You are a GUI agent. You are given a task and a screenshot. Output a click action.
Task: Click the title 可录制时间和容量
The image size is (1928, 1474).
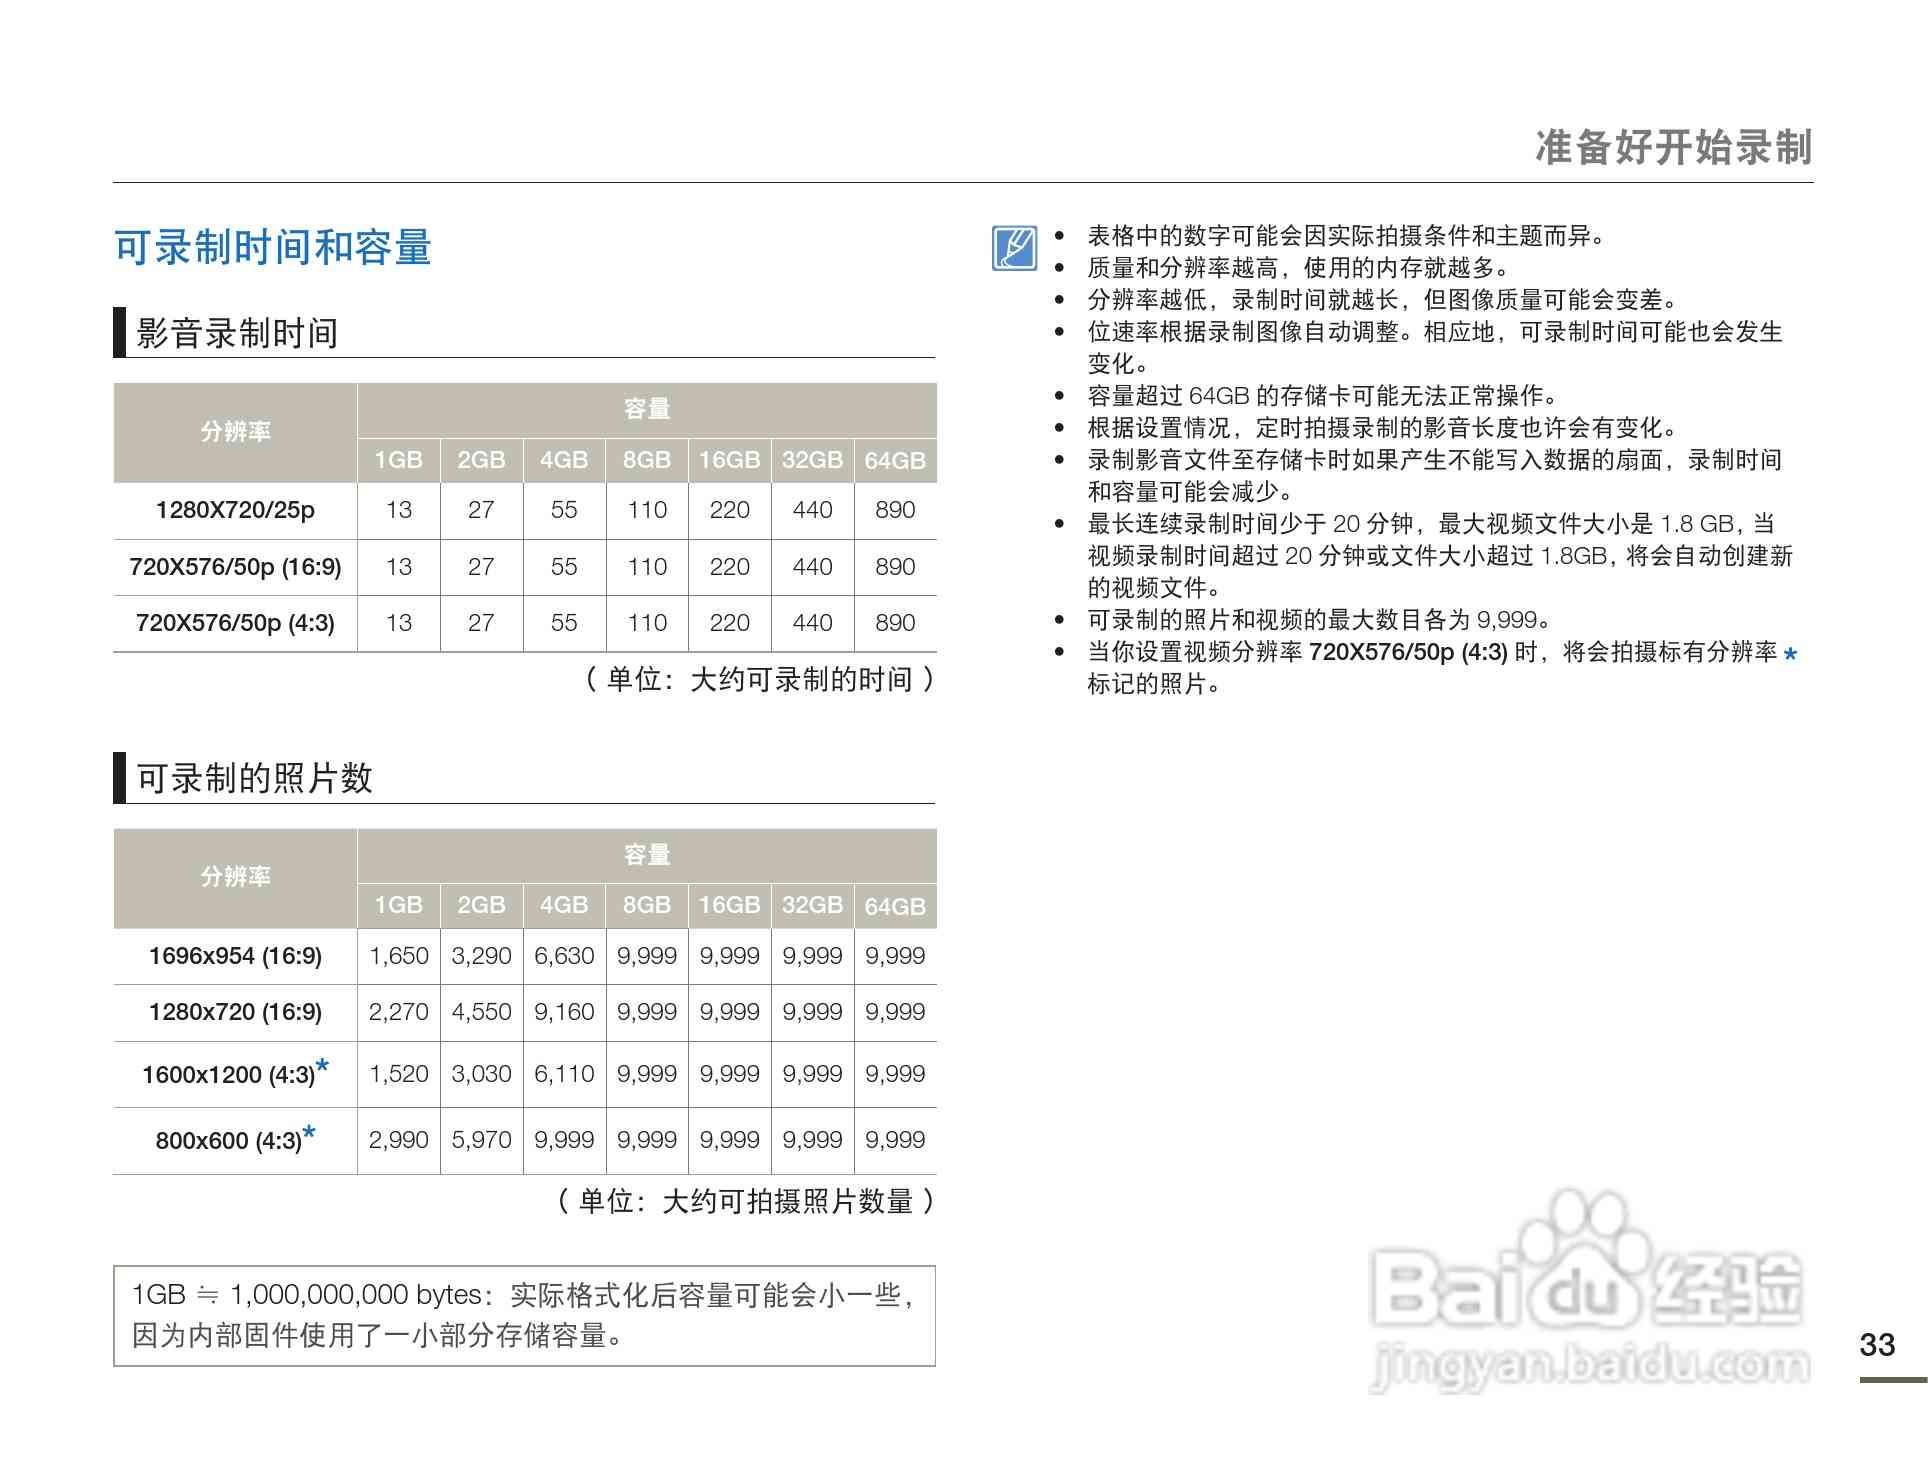[273, 247]
